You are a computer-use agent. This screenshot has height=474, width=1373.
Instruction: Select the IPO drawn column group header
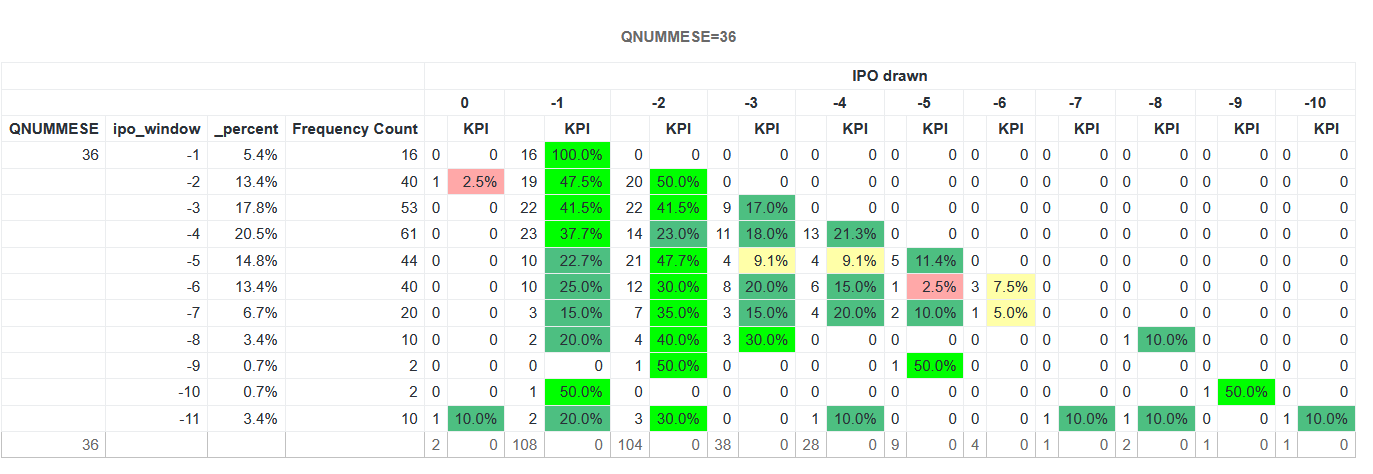click(889, 76)
